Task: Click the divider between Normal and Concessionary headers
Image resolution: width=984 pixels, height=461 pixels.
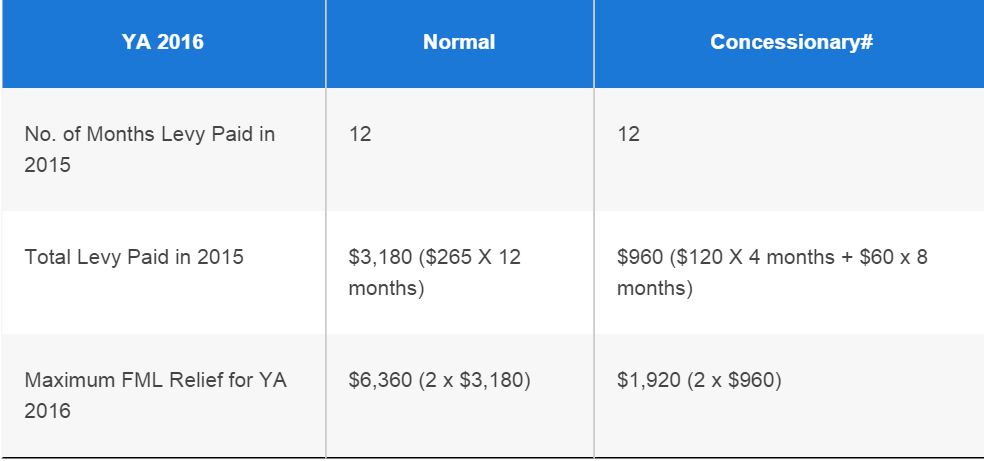Action: [x=594, y=43]
